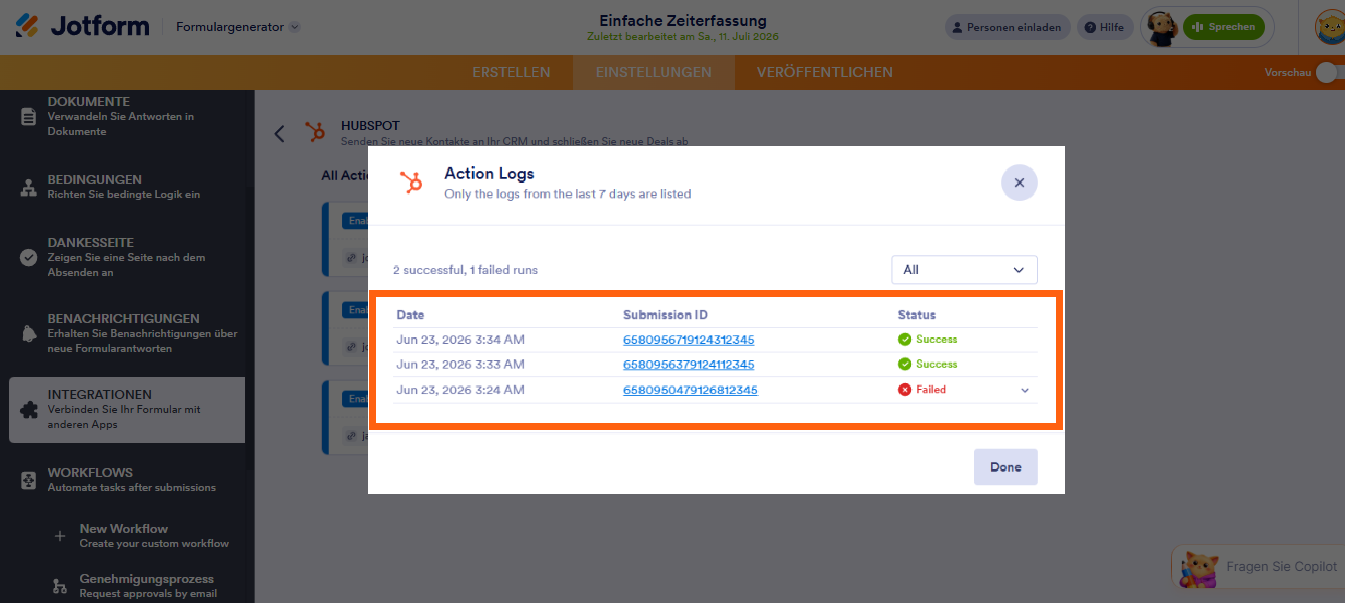This screenshot has height=603, width=1345.
Task: Click date Jun 23, 2026 3:34 AM
Action: pyautogui.click(x=460, y=340)
